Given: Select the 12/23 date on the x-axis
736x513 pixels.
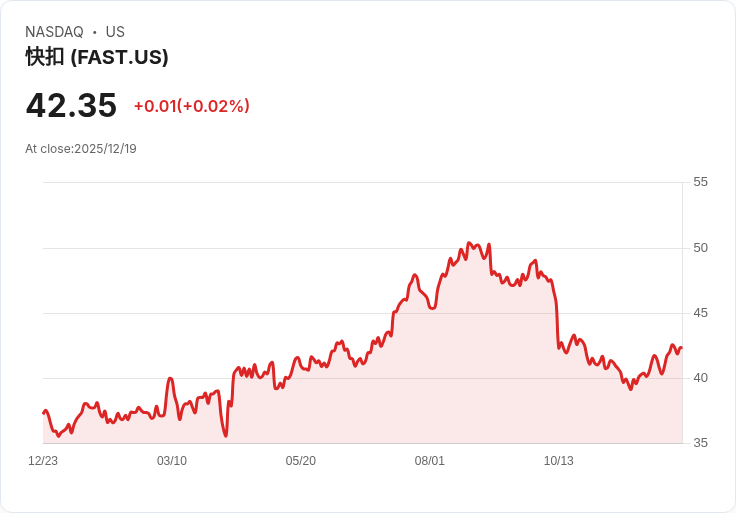Looking at the screenshot, I should (43, 461).
